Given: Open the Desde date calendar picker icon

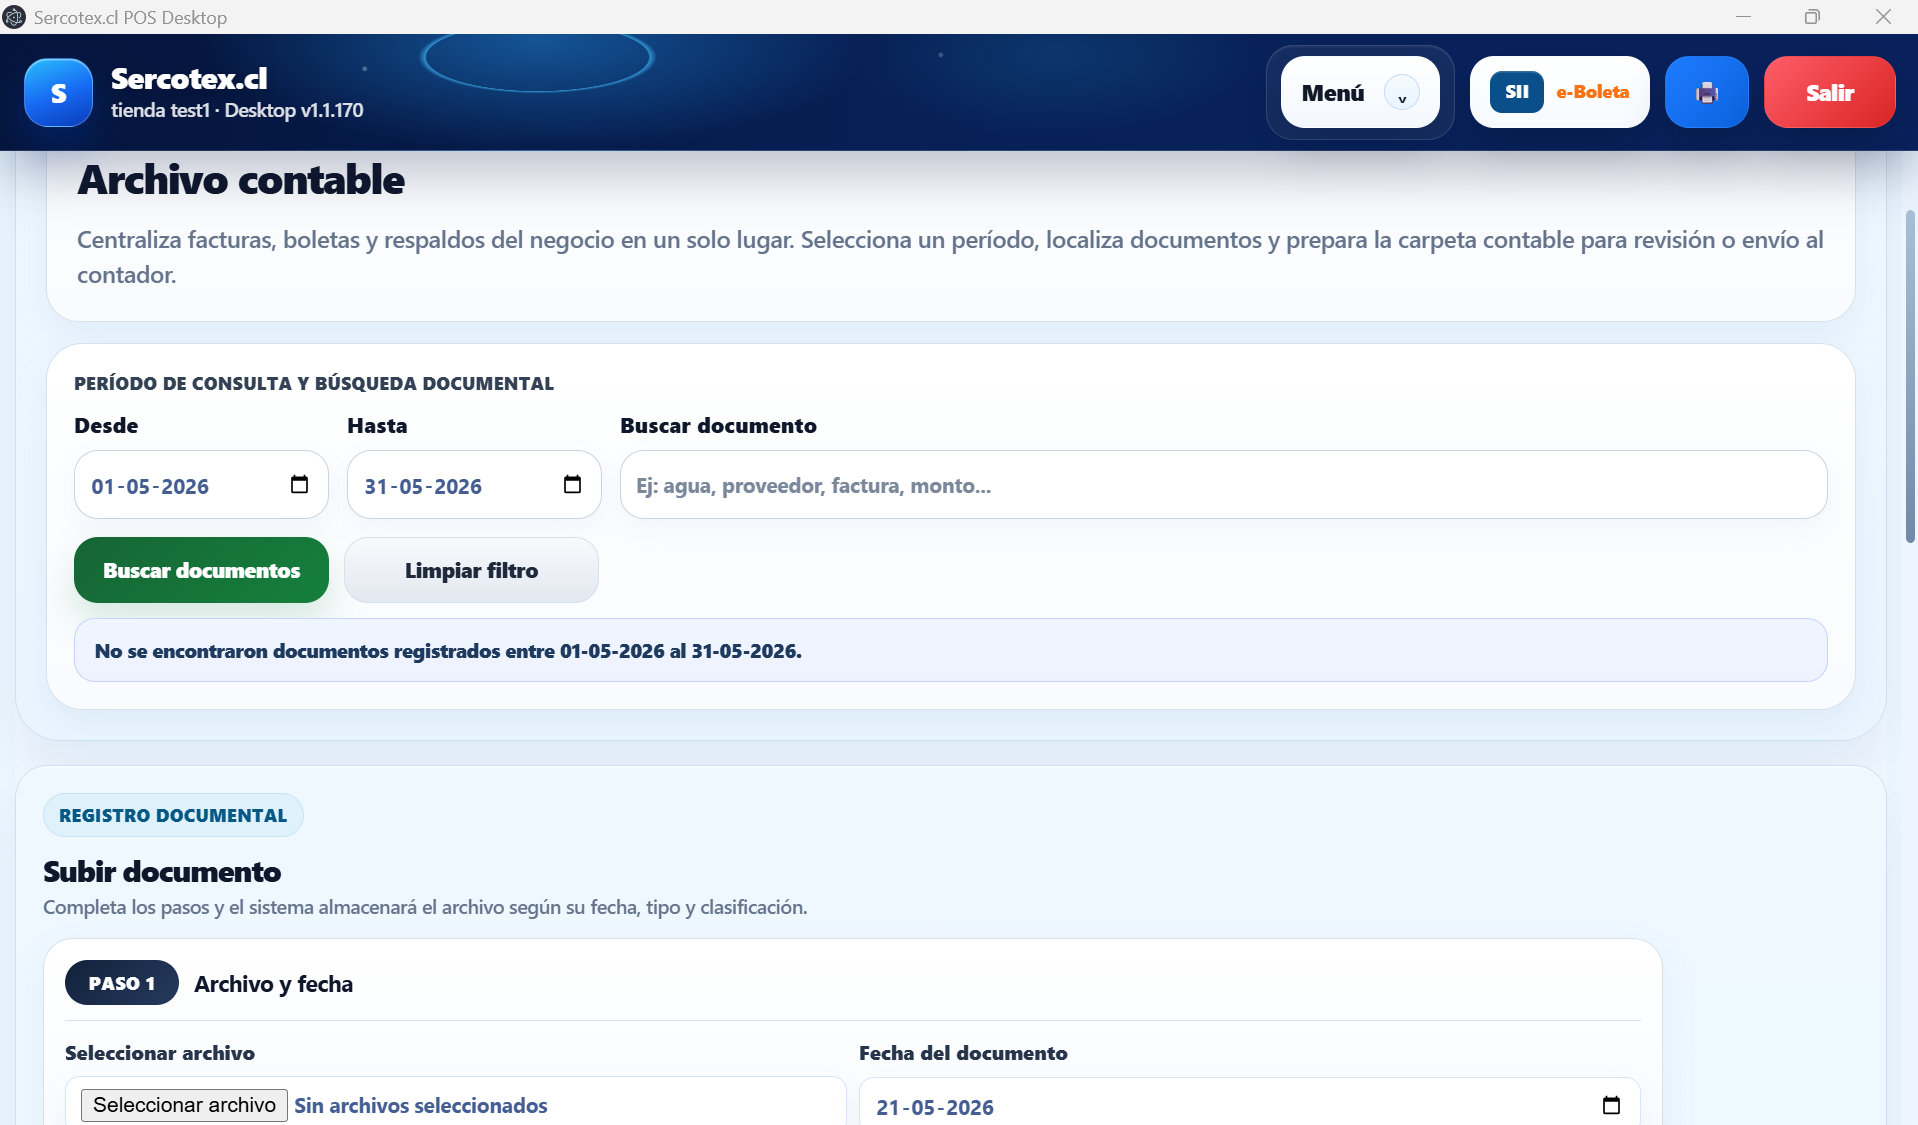Looking at the screenshot, I should tap(299, 485).
